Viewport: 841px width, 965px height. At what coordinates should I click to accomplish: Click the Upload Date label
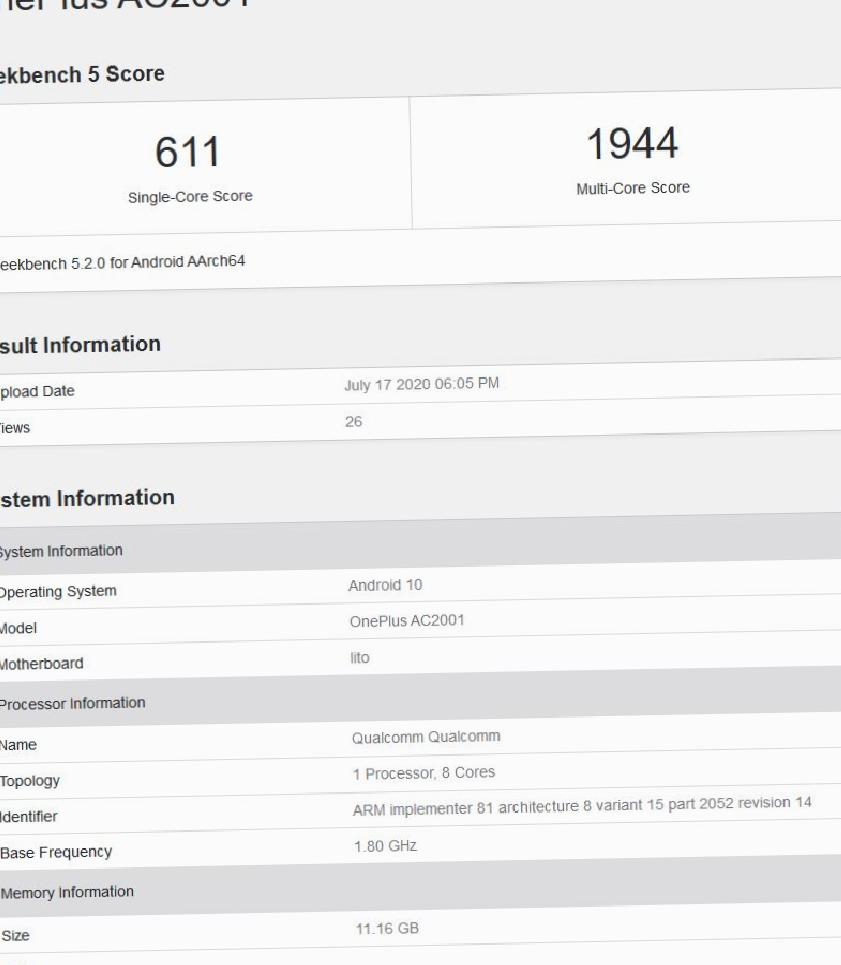[x=37, y=391]
